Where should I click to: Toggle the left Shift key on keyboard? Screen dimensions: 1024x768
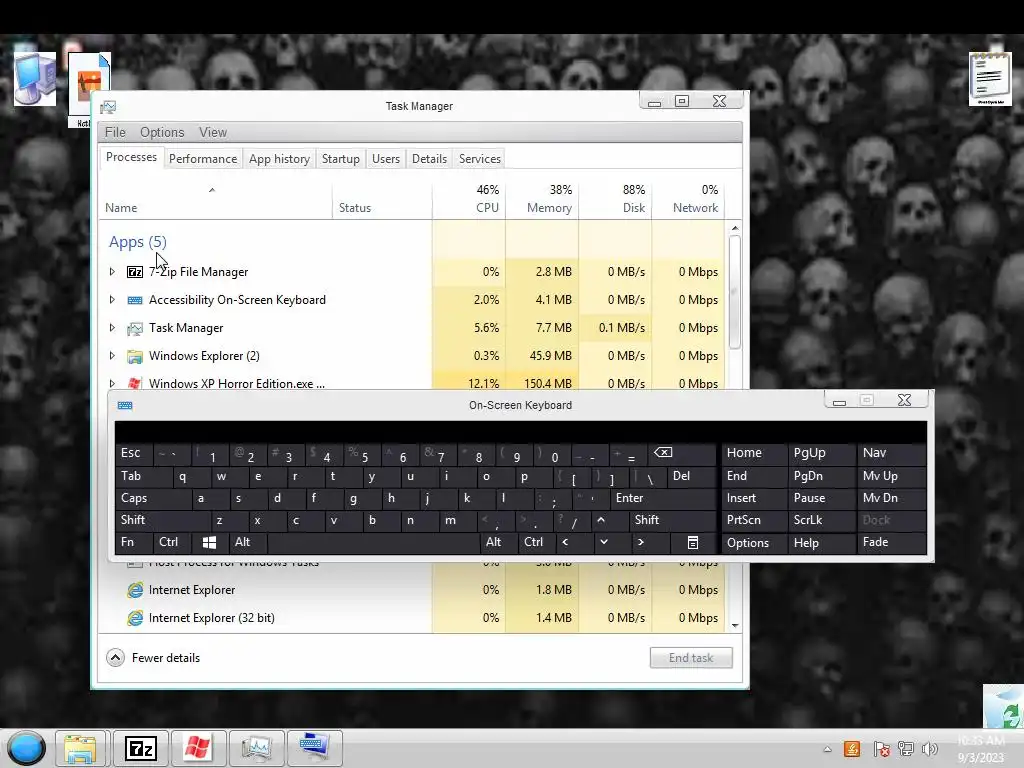point(163,520)
